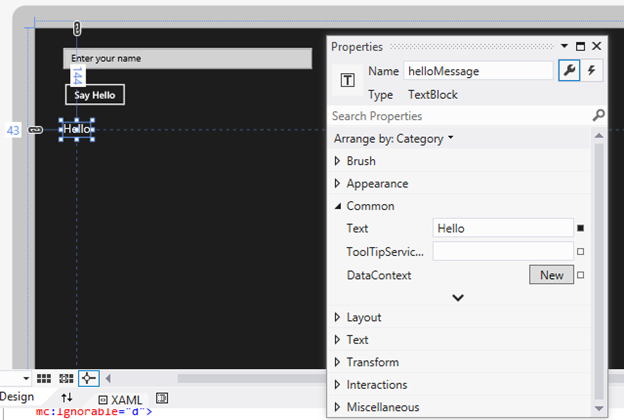624x420 pixels.
Task: Click the DataContext property label
Action: [x=379, y=275]
